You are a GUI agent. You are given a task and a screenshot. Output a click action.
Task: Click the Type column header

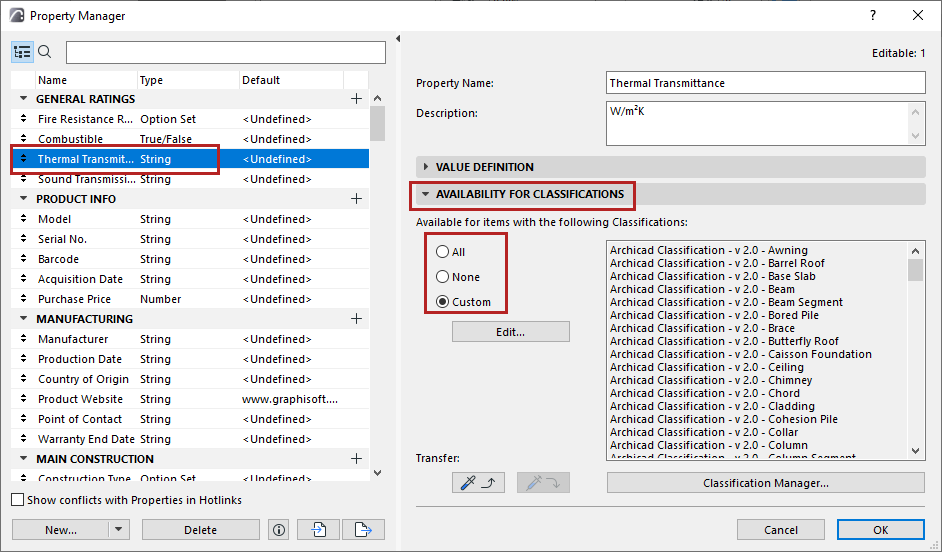click(x=188, y=80)
